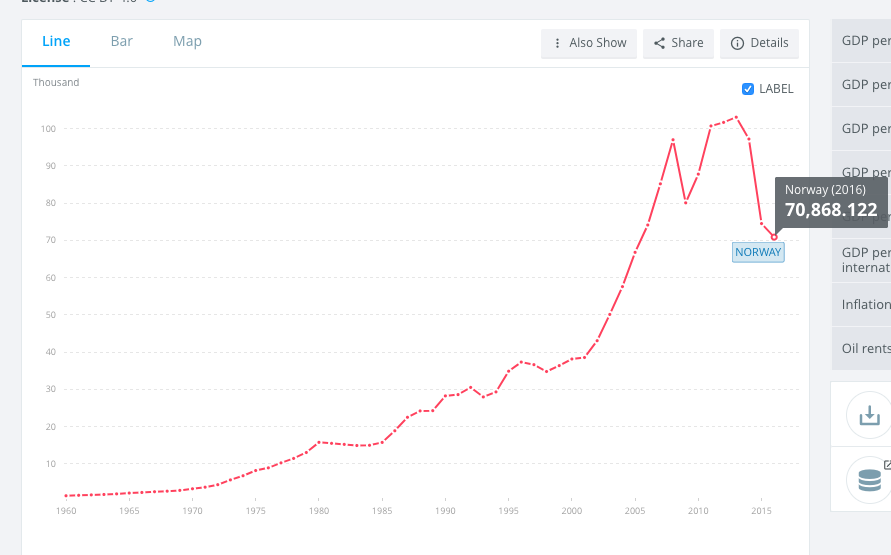This screenshot has height=555, width=891.
Task: Click the three-dot Also Show icon
Action: pos(557,43)
